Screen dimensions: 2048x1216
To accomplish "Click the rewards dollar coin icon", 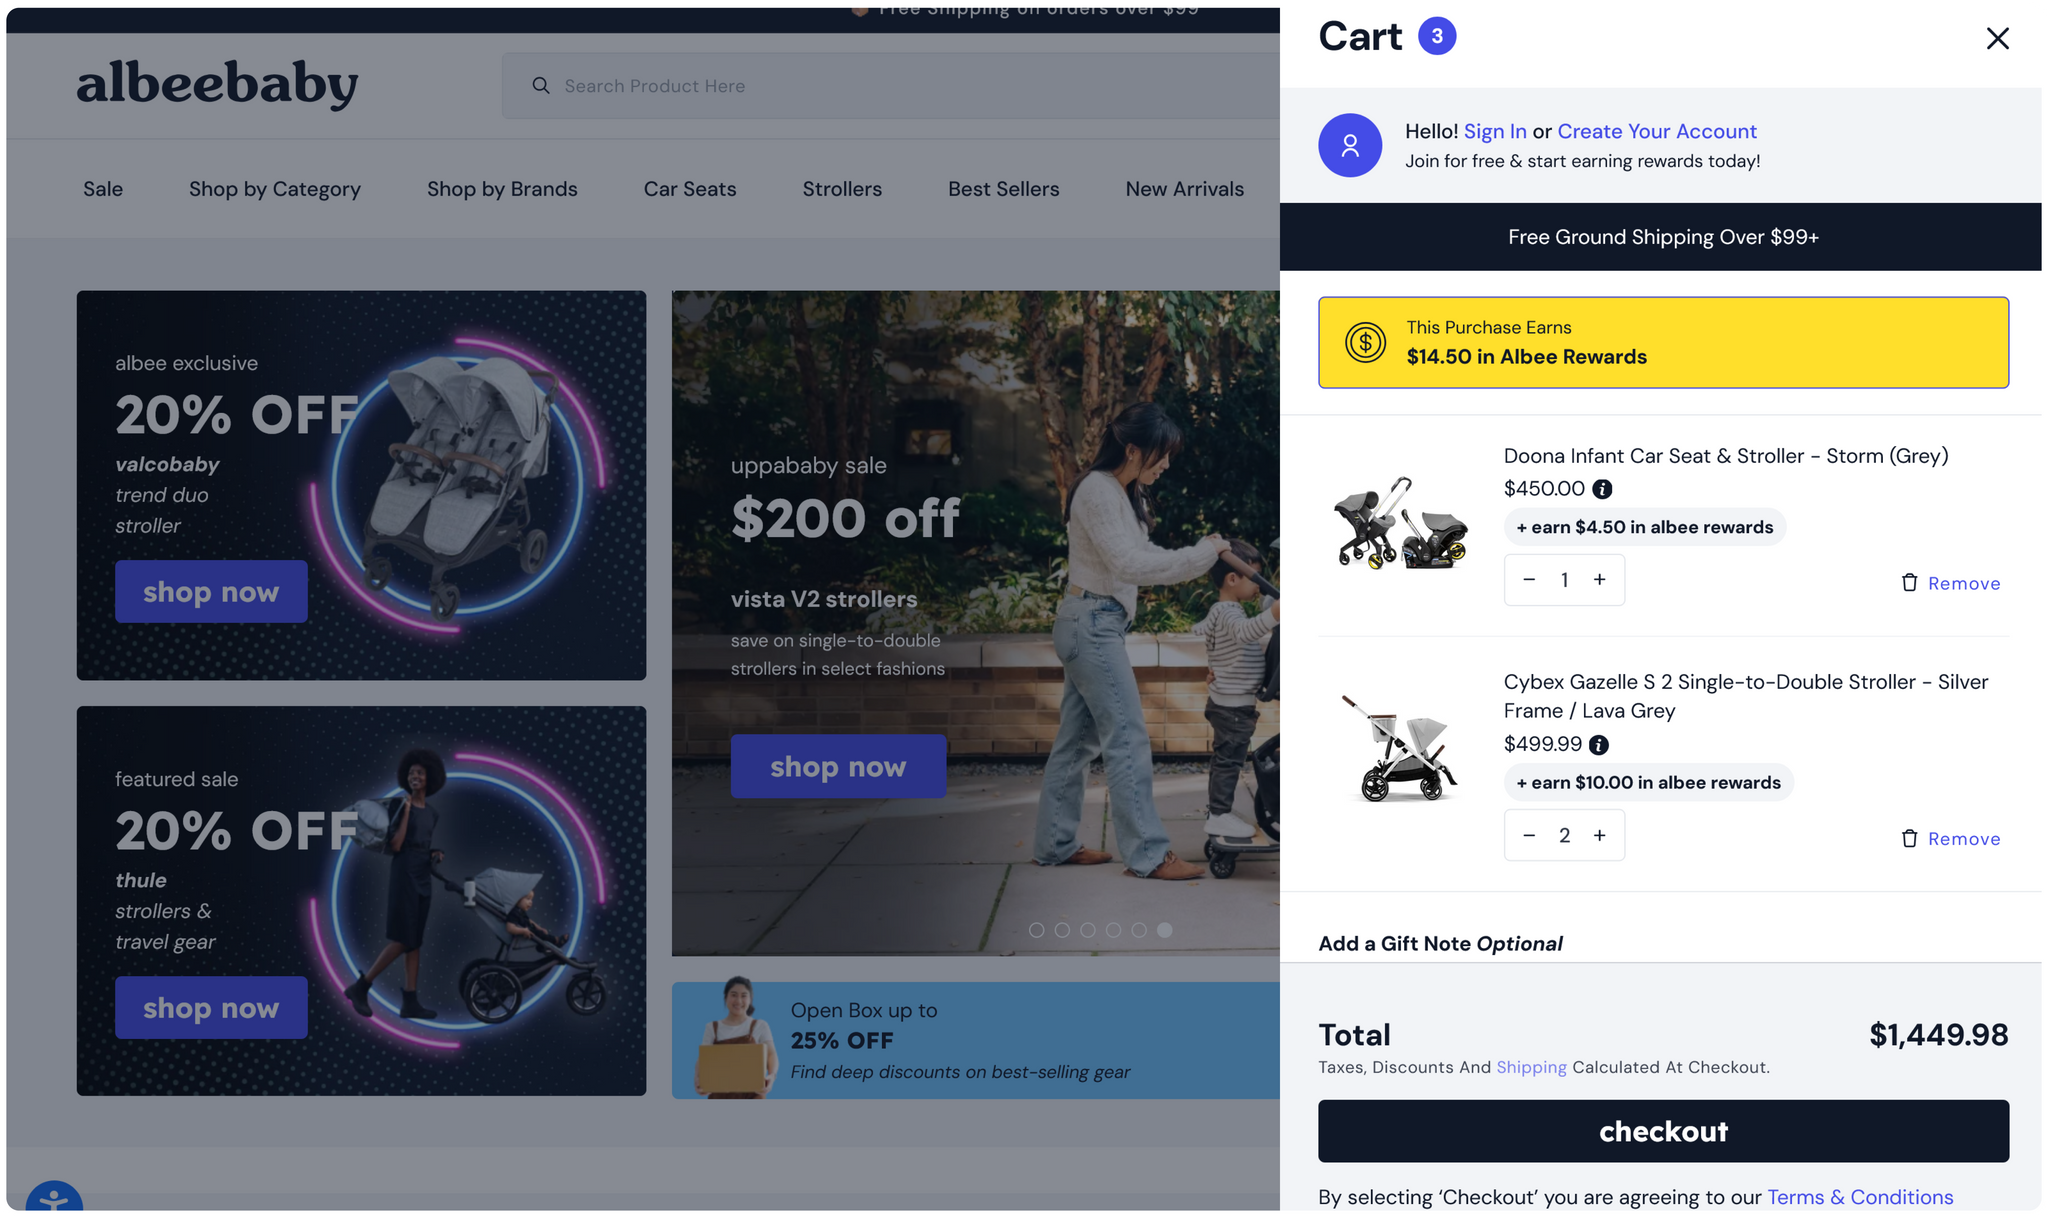I will (x=1365, y=342).
